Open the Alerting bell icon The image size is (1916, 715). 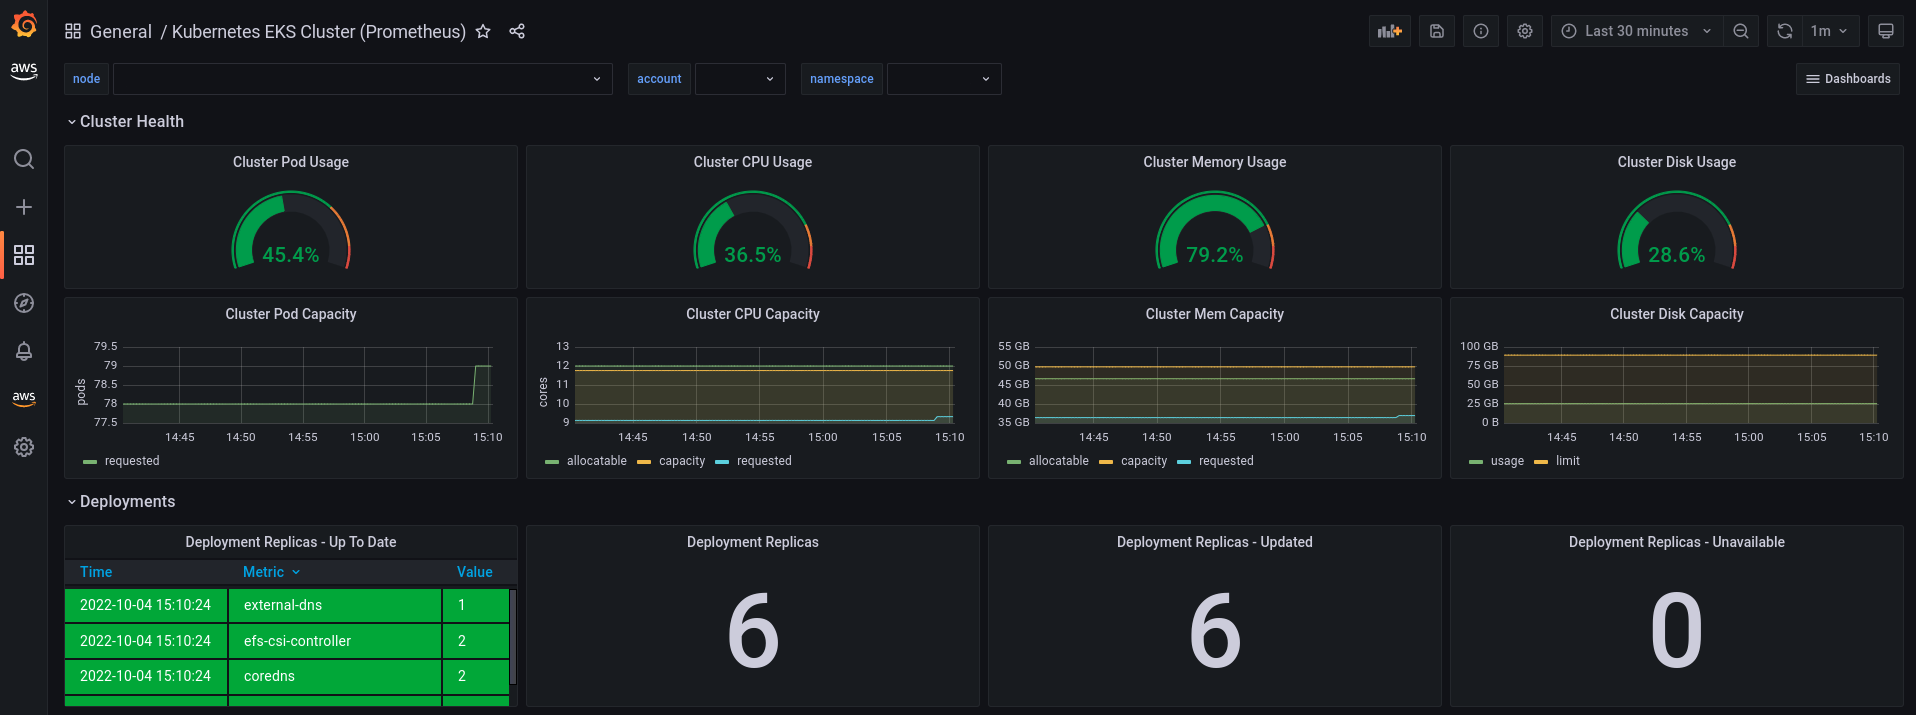pos(24,351)
